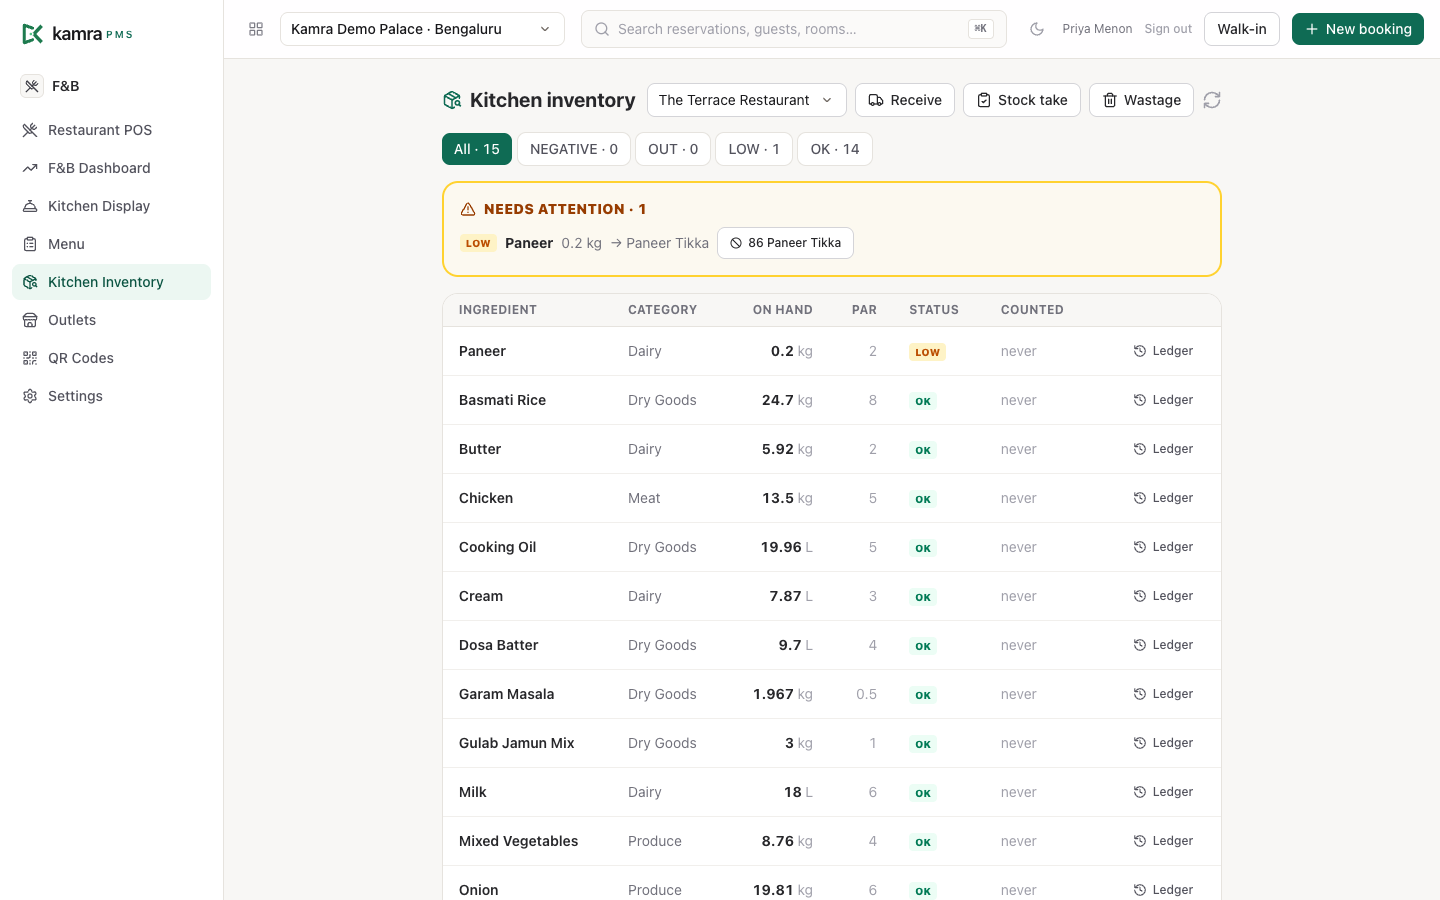1440x900 pixels.
Task: Click 86 Paneer Tikka button
Action: point(785,243)
